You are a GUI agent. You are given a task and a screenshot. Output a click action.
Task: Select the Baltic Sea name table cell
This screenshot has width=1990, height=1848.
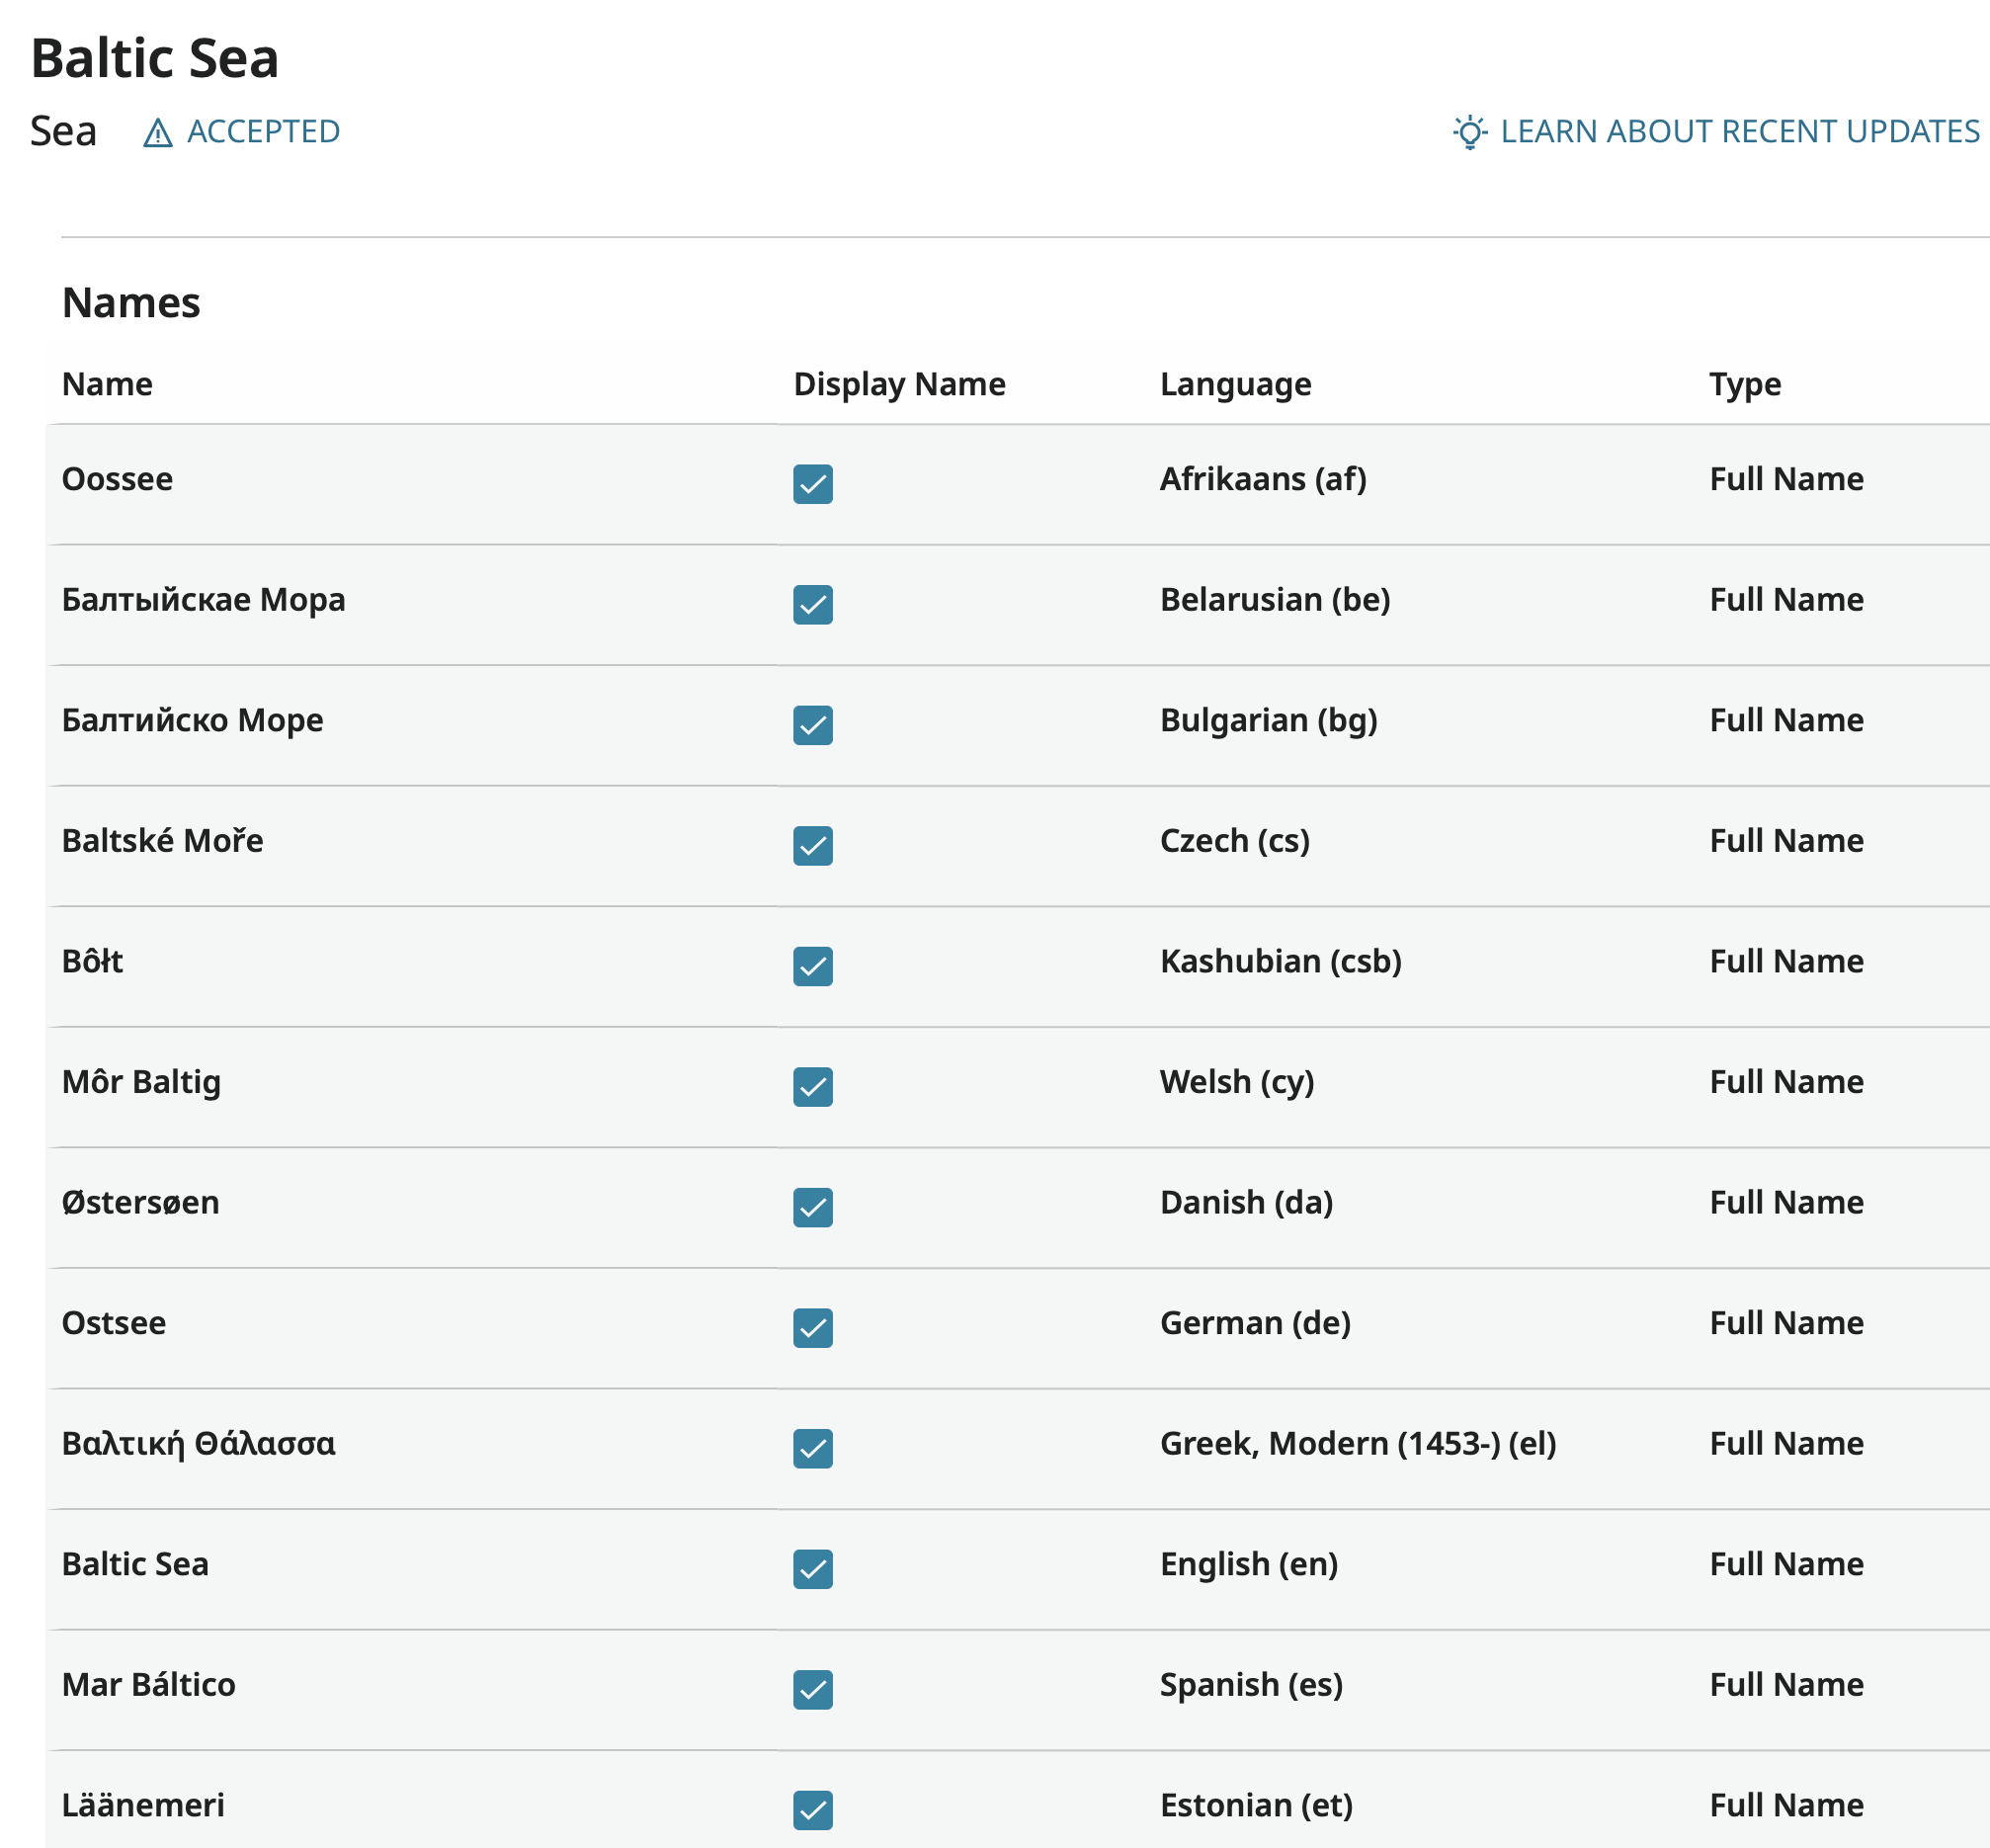pos(135,1564)
